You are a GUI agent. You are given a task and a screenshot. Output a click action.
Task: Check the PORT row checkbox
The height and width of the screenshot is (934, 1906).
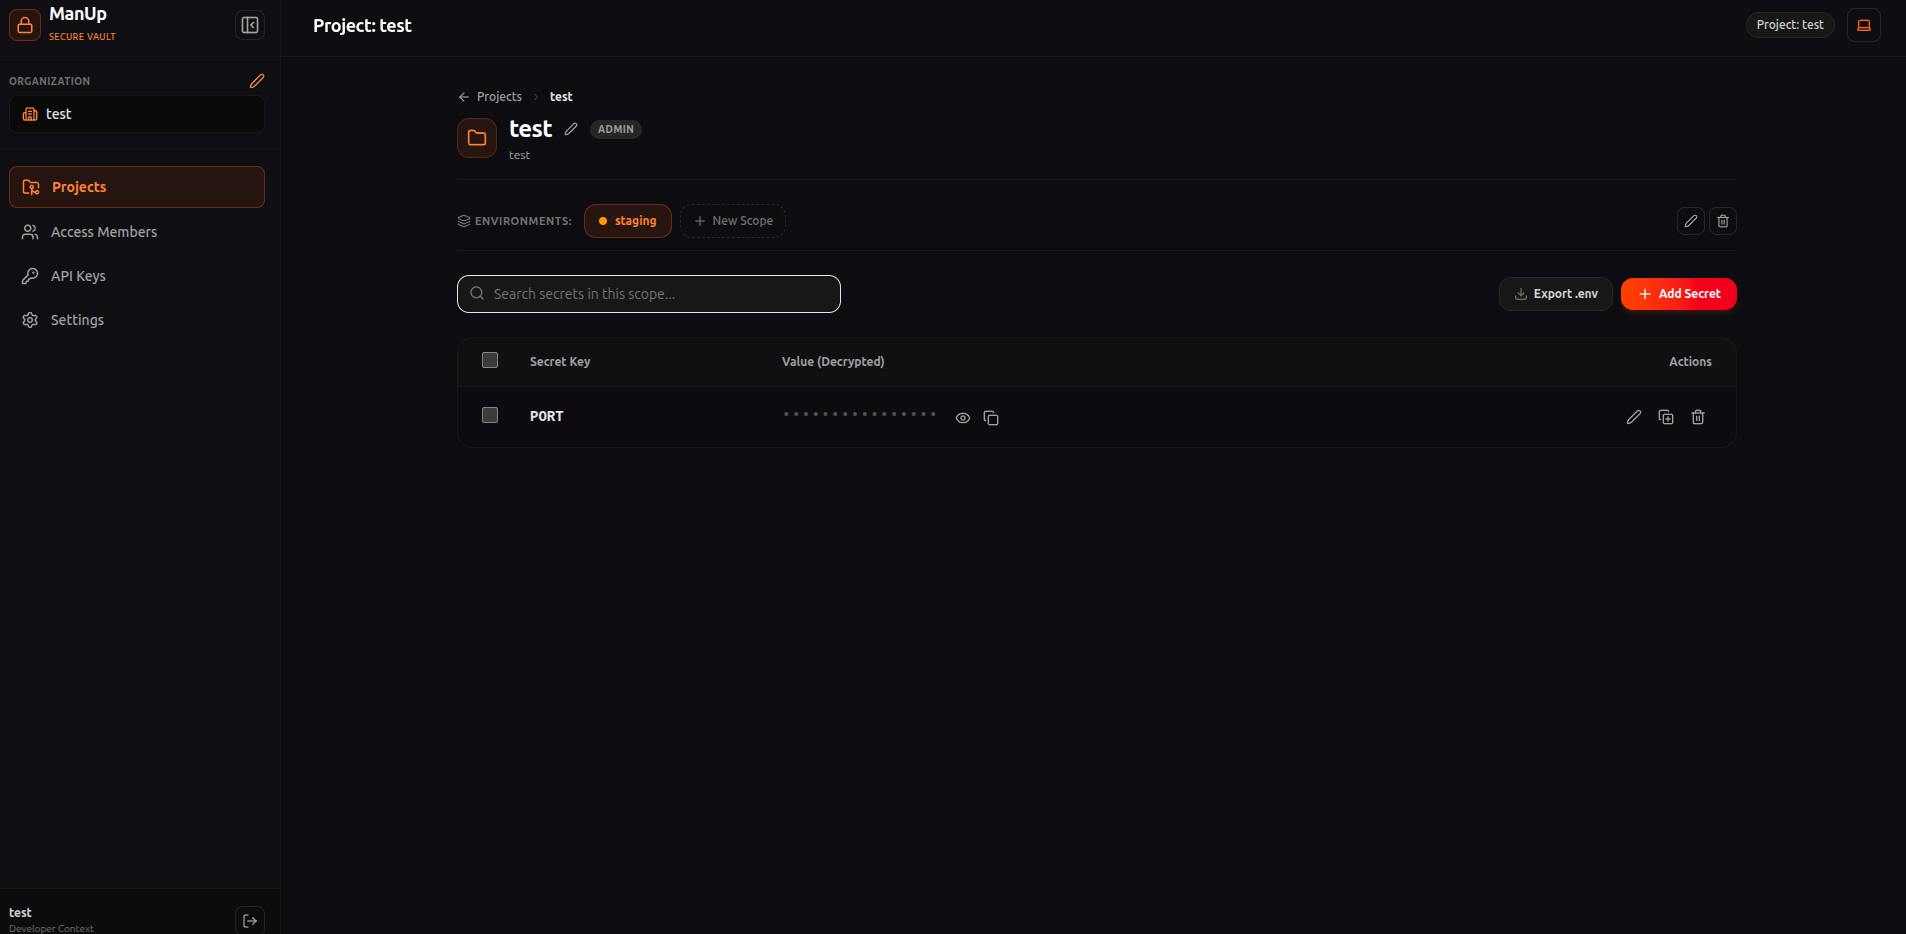click(490, 415)
